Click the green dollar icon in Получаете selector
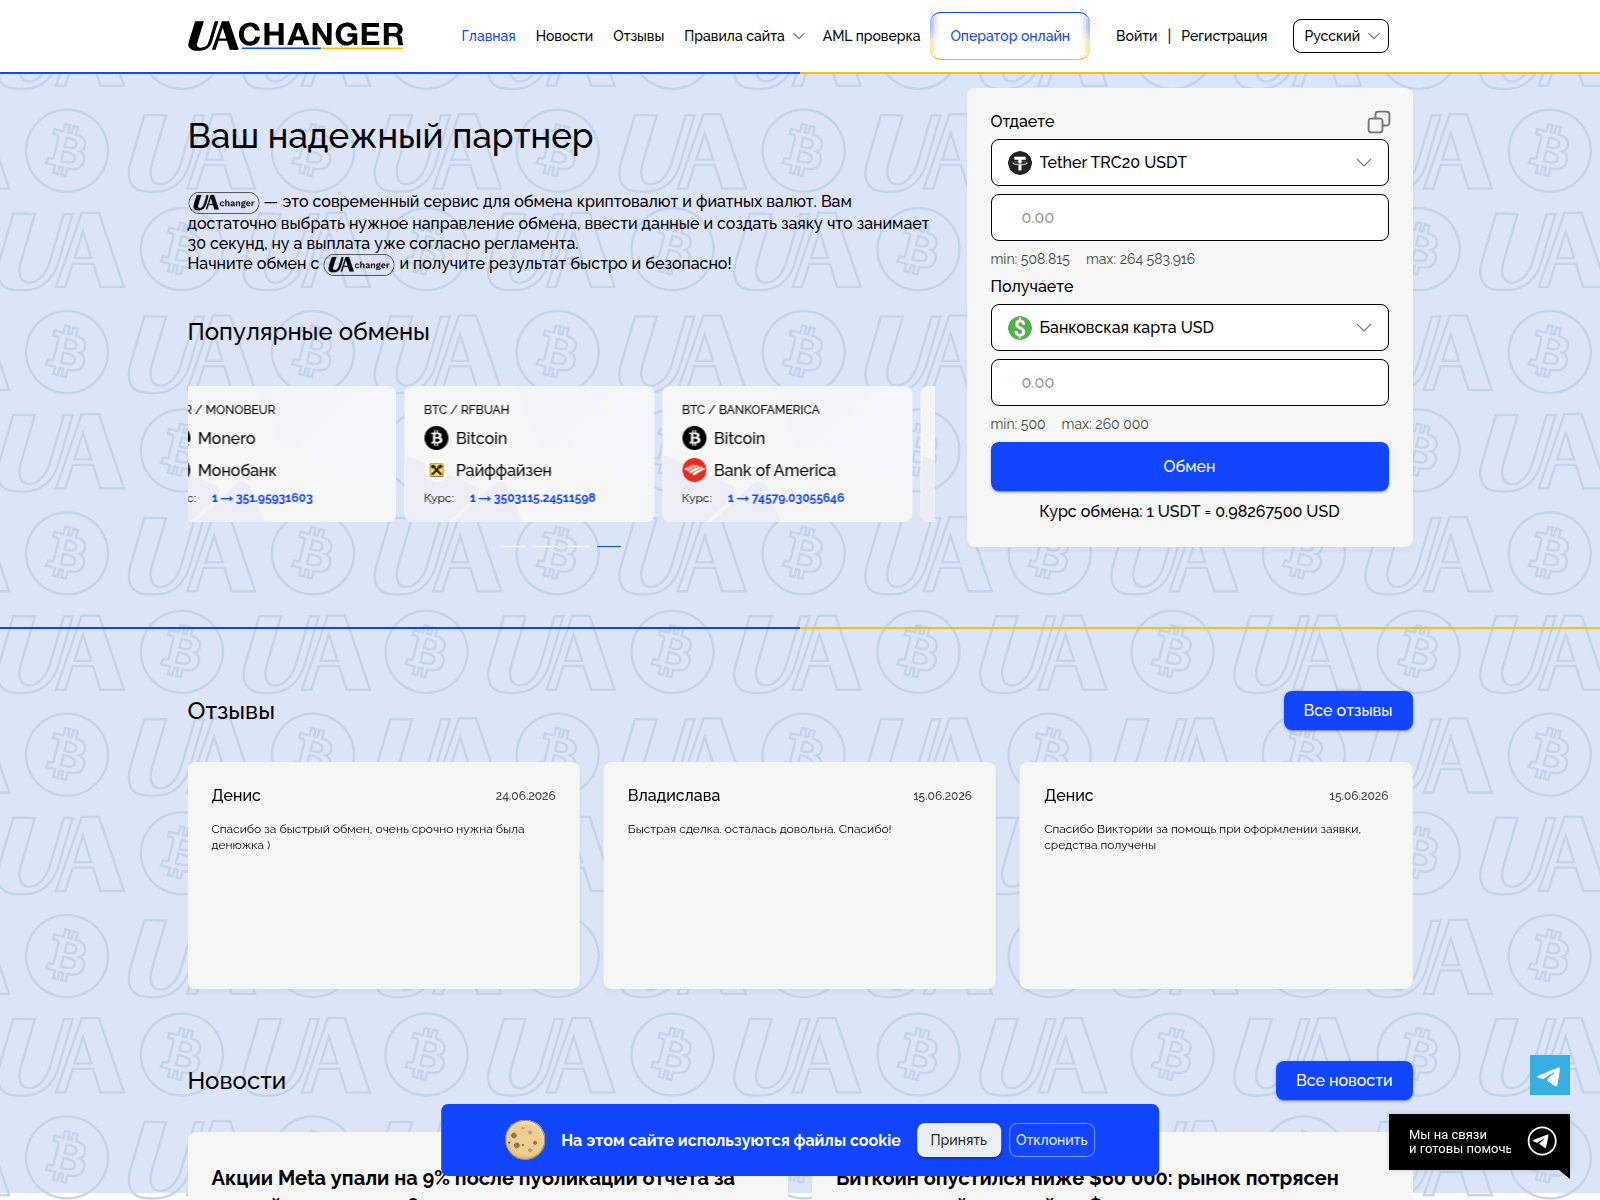The image size is (1600, 1200). [1019, 328]
